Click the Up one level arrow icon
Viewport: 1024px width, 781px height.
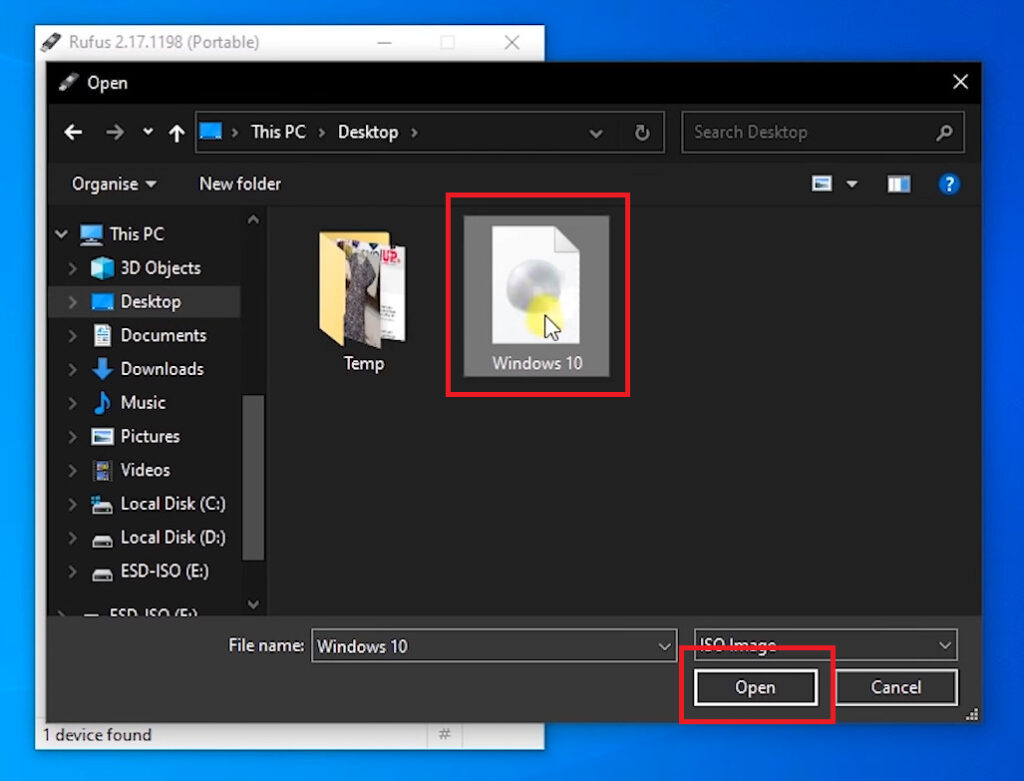pos(176,131)
